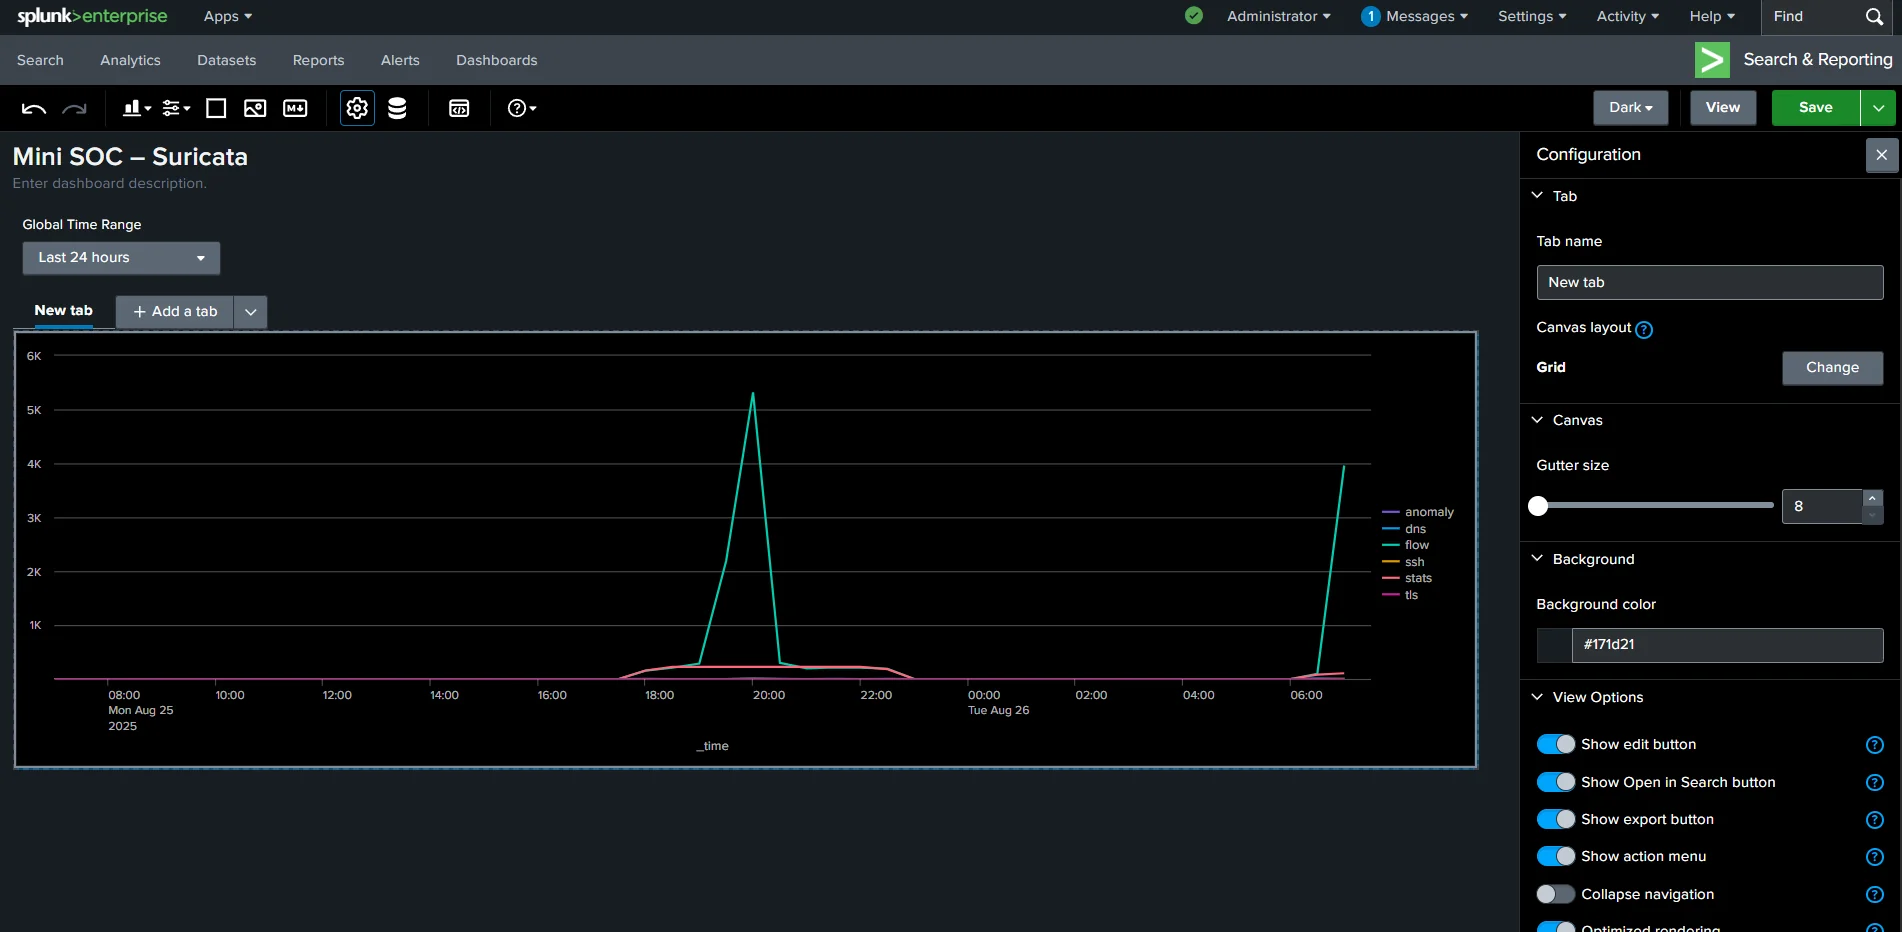Open the add chart visualization menu
The image size is (1902, 932).
point(137,109)
